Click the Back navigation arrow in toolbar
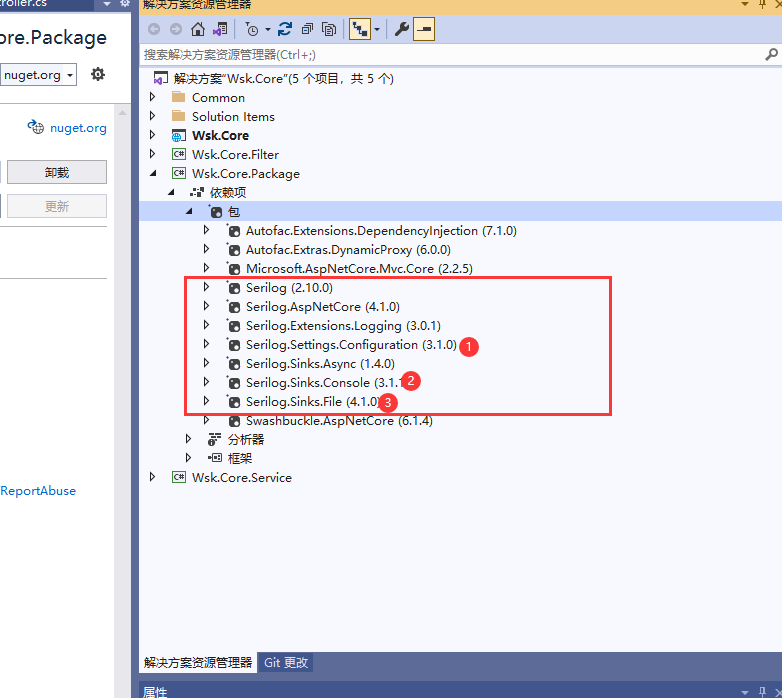The image size is (782, 698). [154, 29]
